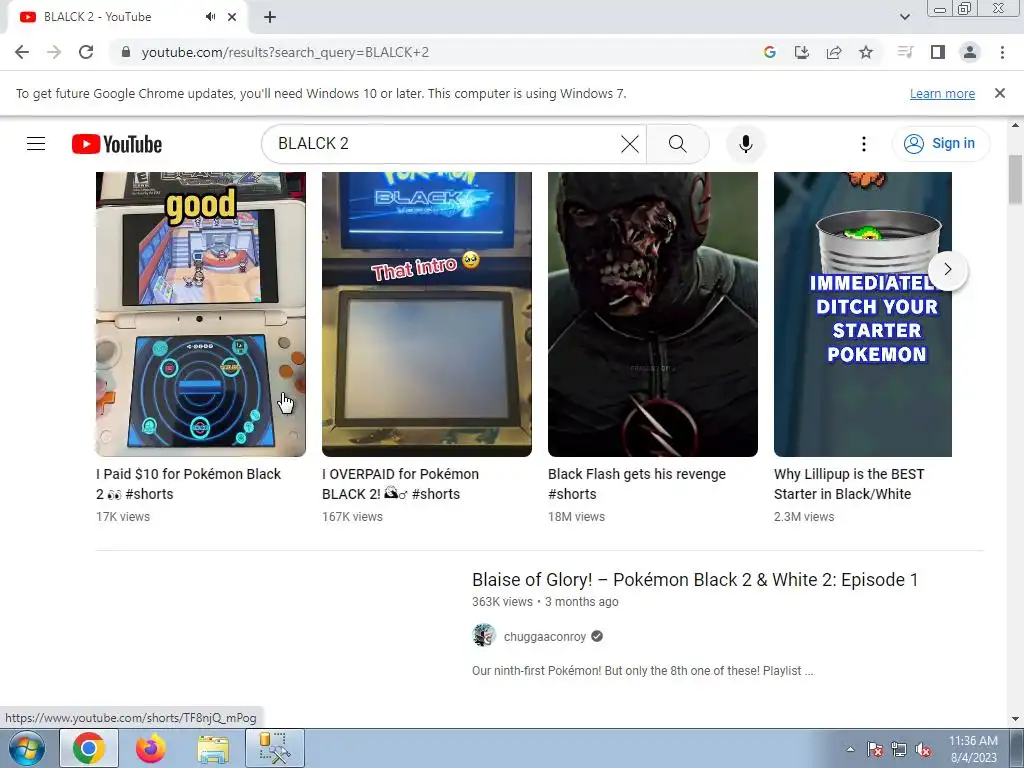Screen dimensions: 1024x768
Task: Mute tab via speaker icon
Action: 210,17
